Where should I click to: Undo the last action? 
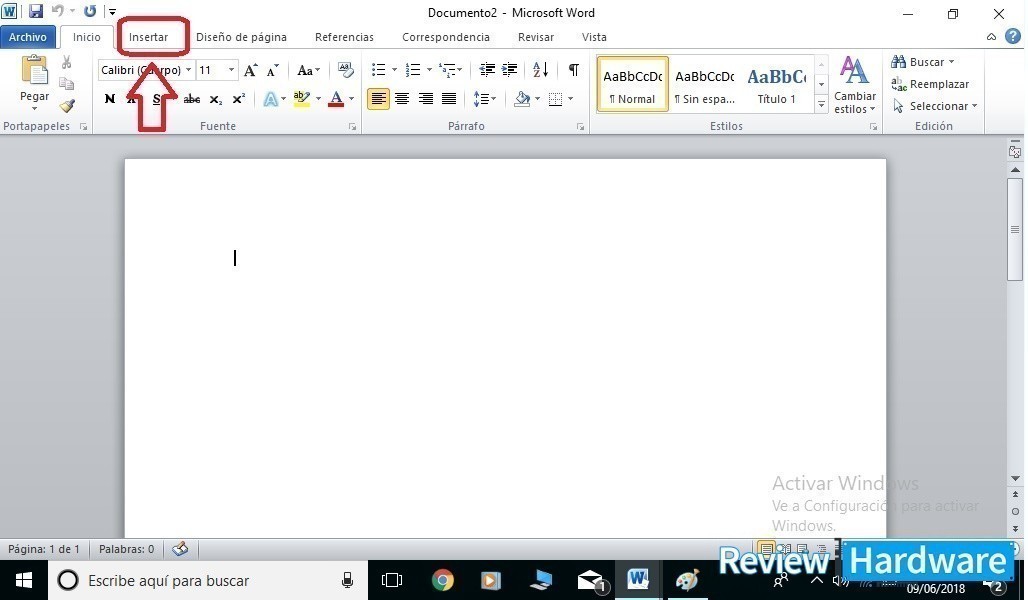pos(58,11)
